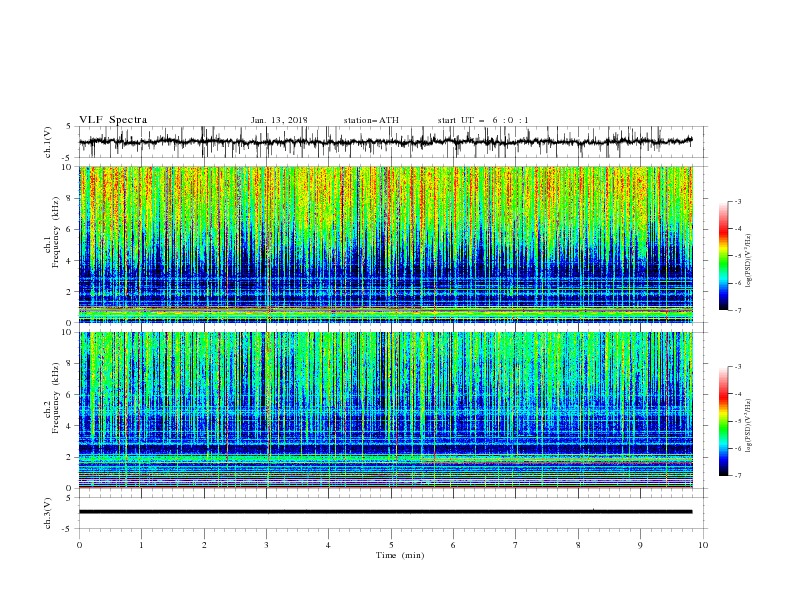Click the upper PSD color scale bar

tap(723, 256)
